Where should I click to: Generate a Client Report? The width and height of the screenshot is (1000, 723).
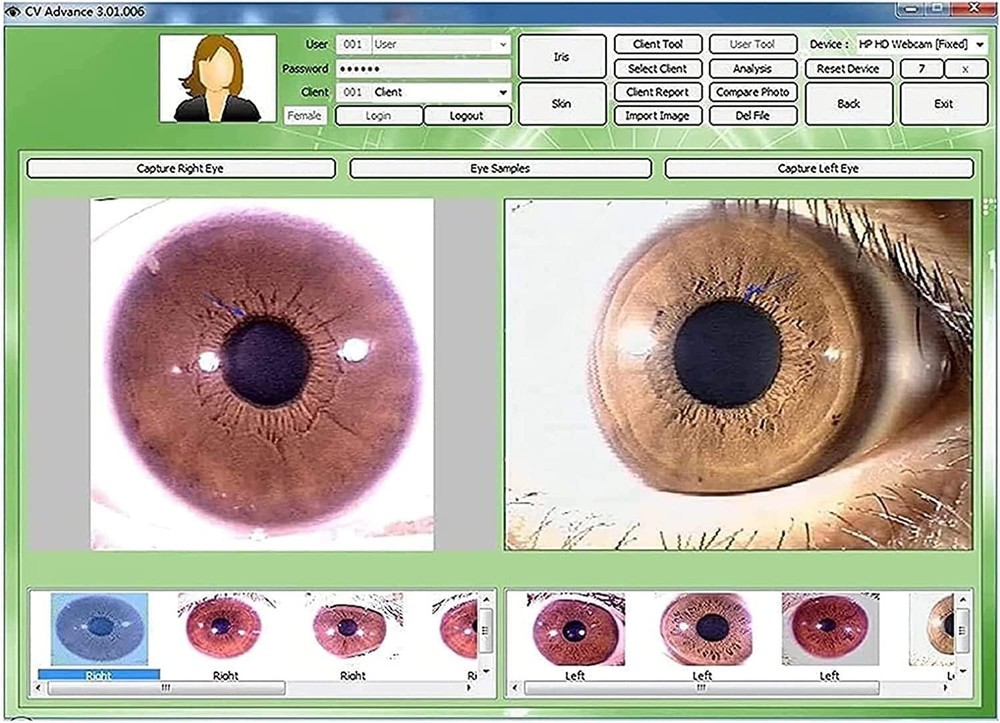657,91
